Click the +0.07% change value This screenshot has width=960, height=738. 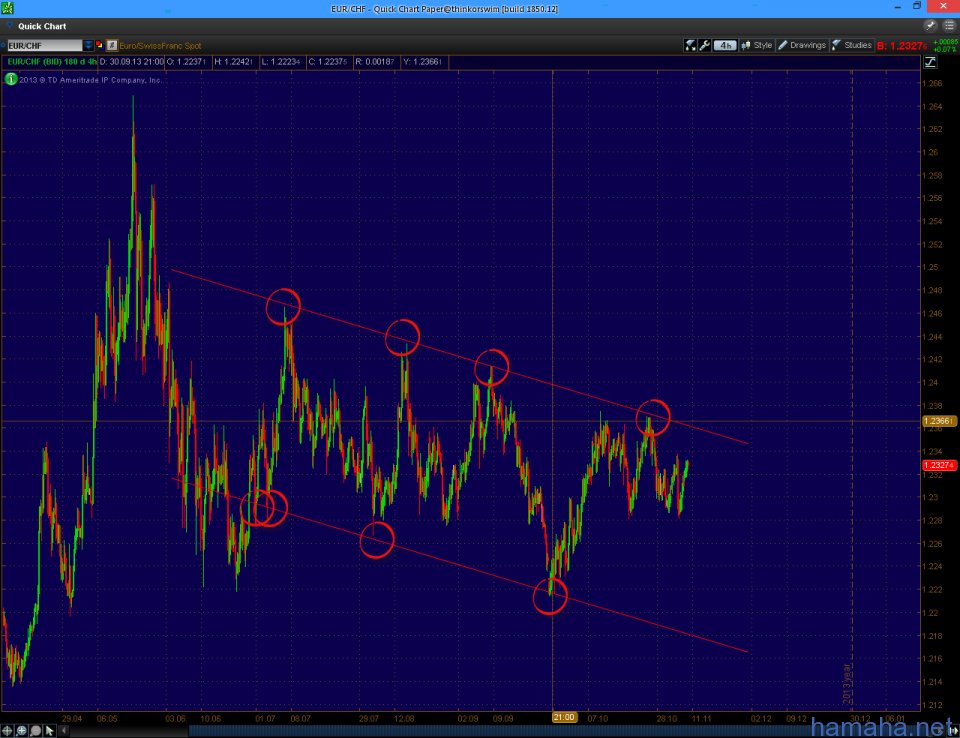(x=946, y=50)
